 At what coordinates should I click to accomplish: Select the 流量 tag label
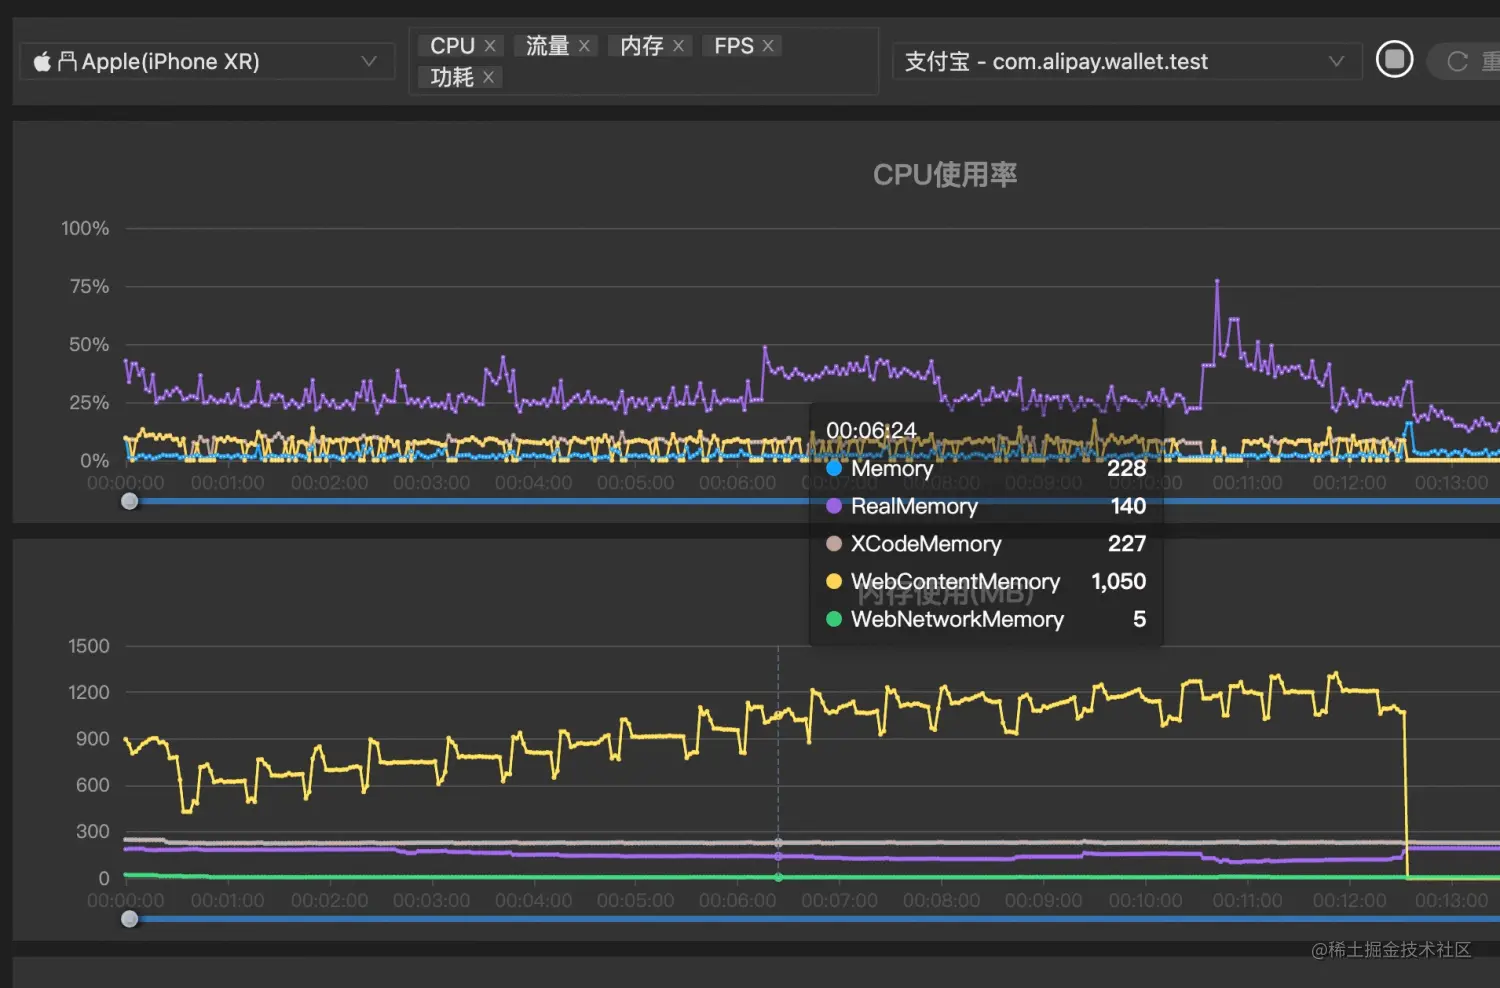547,46
